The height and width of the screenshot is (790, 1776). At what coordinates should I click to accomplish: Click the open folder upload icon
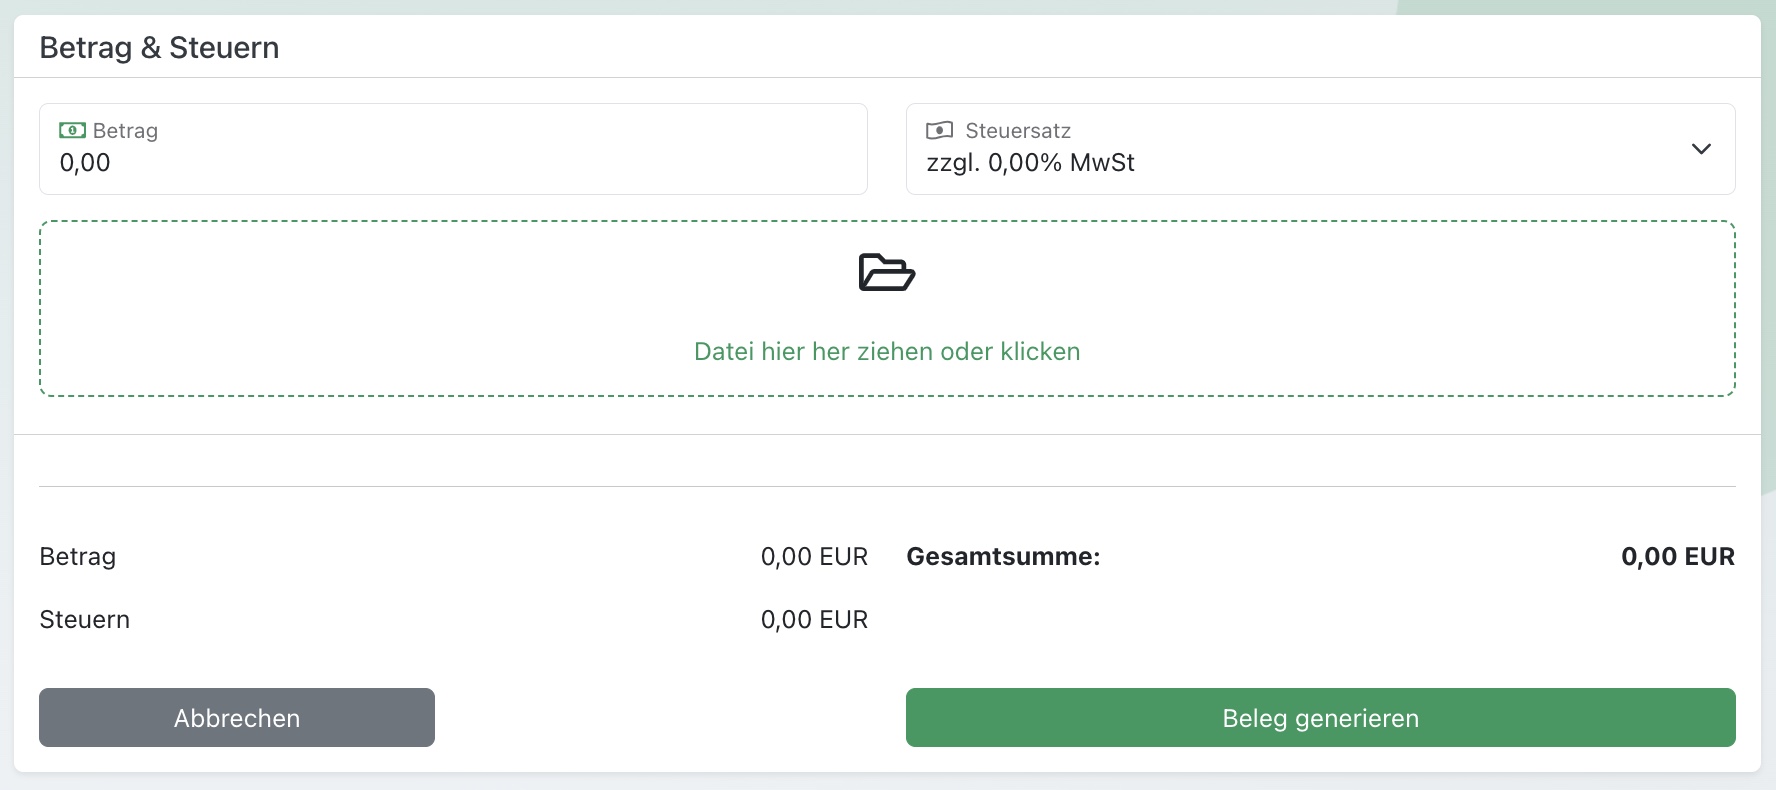(887, 272)
